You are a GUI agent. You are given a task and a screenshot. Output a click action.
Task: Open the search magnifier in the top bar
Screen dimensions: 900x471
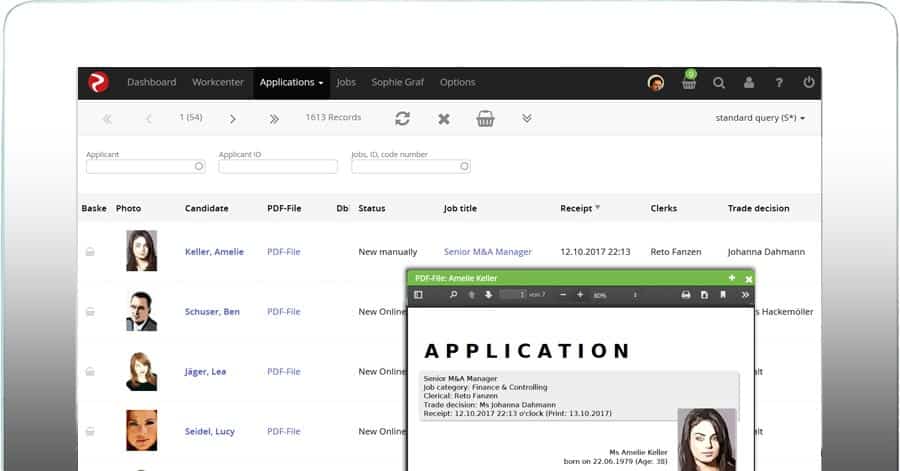(x=718, y=83)
